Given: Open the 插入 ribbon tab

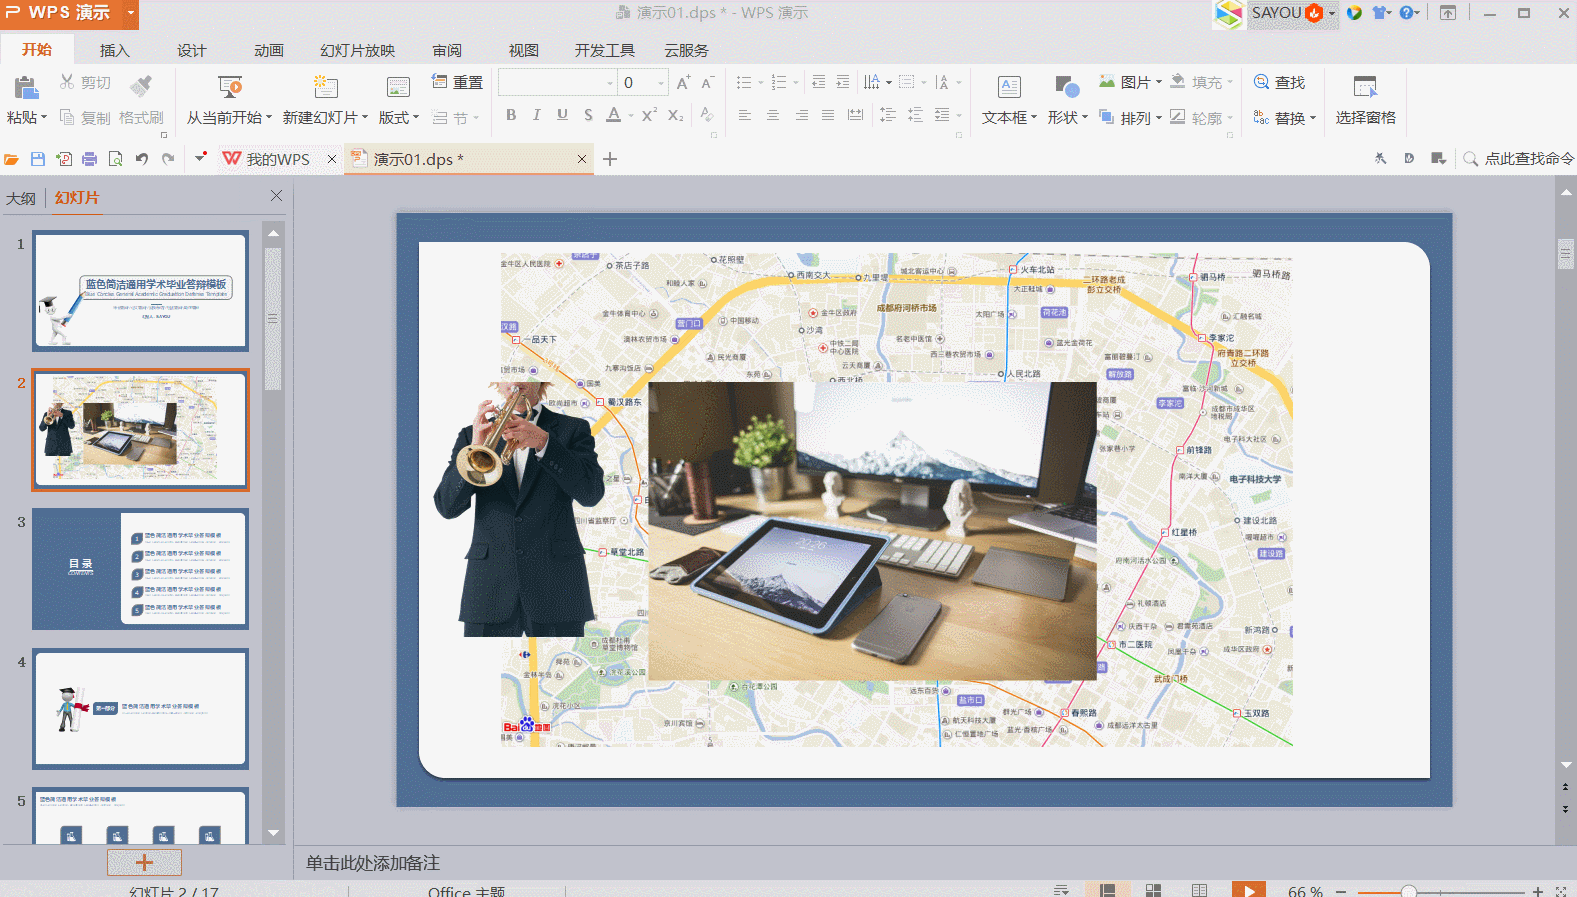Looking at the screenshot, I should [x=114, y=51].
